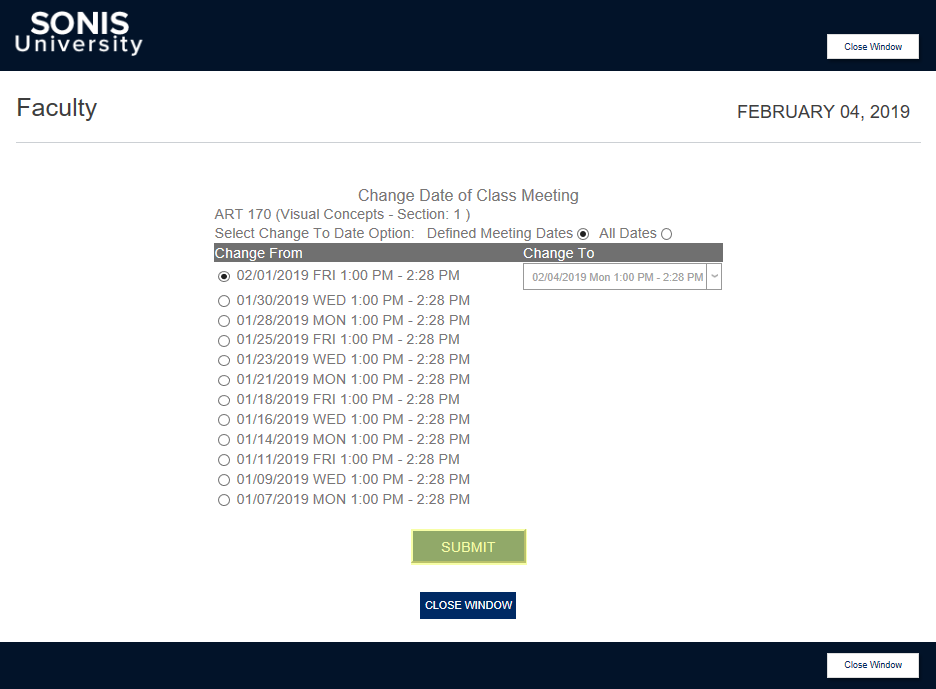Select the 01/30/2019 WED meeting date
The image size is (936, 689).
click(x=224, y=300)
